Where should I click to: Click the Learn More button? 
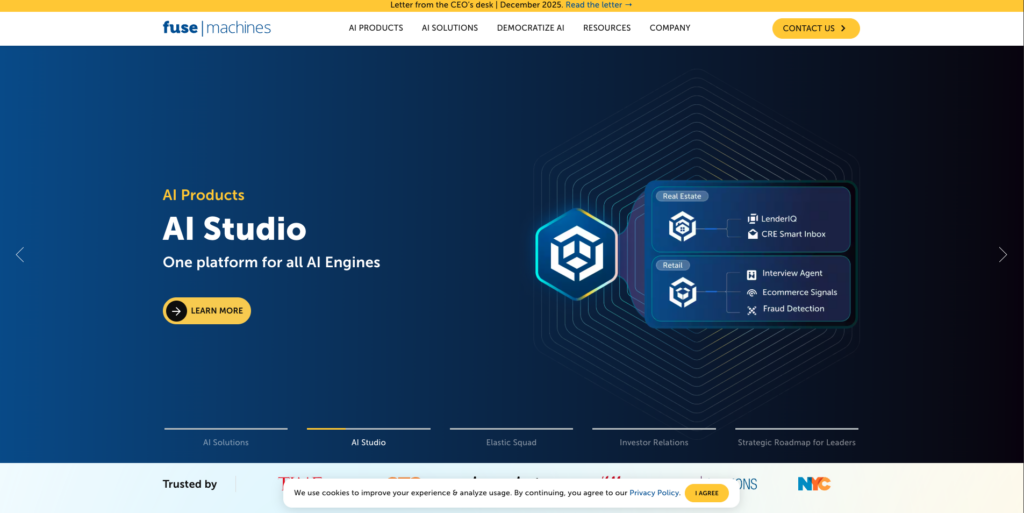206,311
